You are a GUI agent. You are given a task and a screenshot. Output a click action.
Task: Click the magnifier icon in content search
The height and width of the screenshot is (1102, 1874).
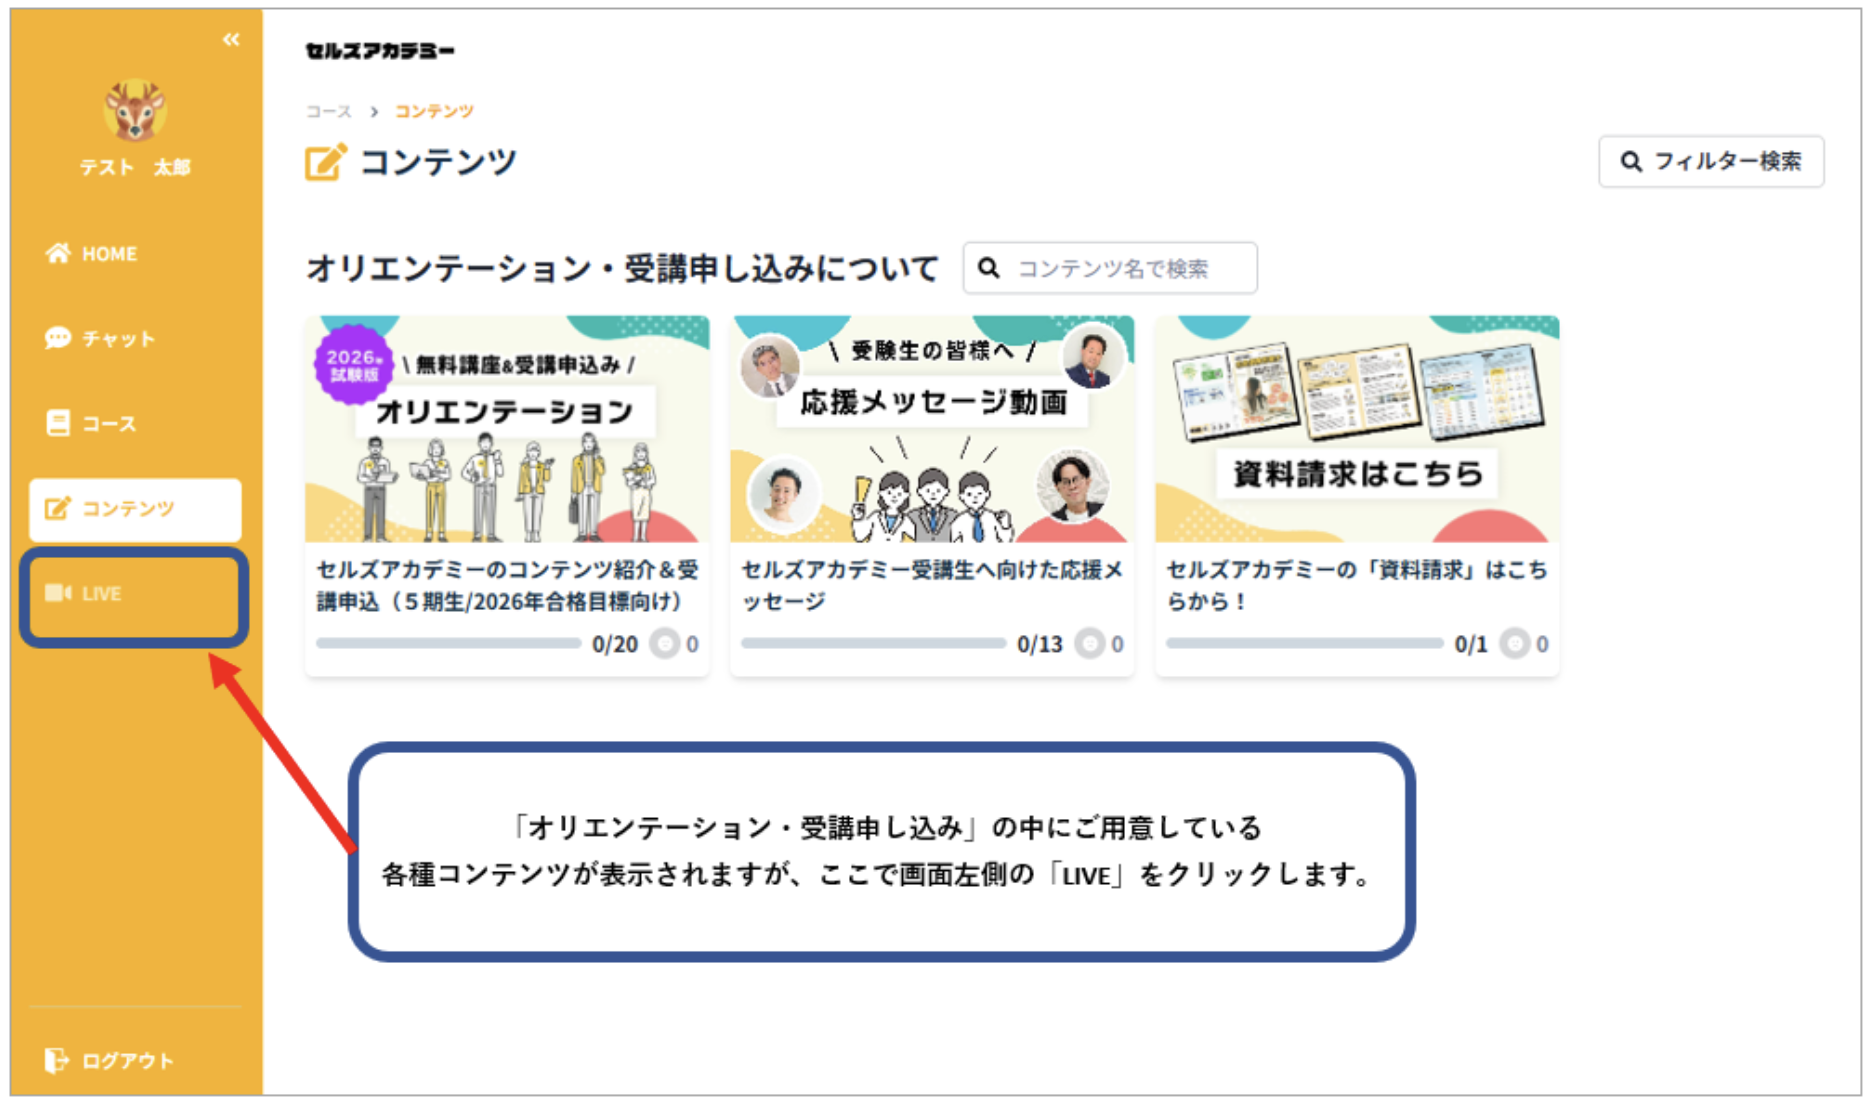989,268
